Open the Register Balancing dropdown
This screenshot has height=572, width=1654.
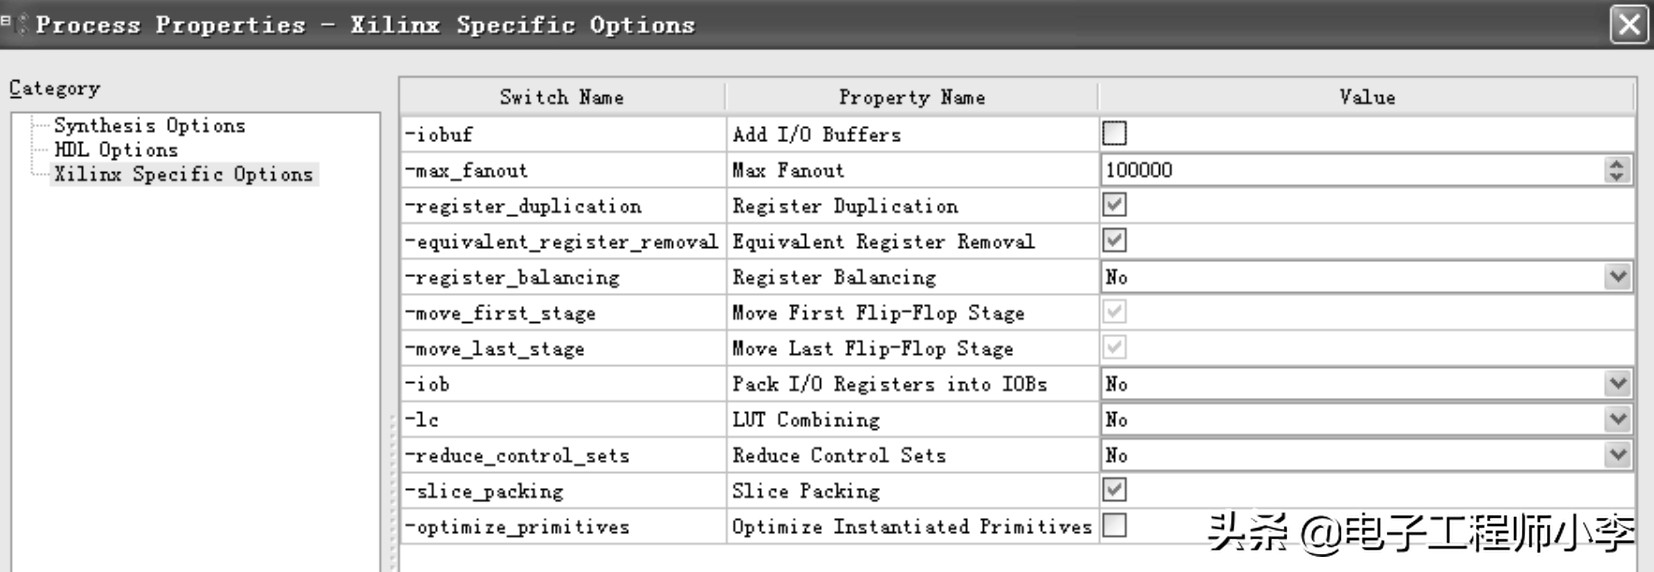tap(1617, 277)
